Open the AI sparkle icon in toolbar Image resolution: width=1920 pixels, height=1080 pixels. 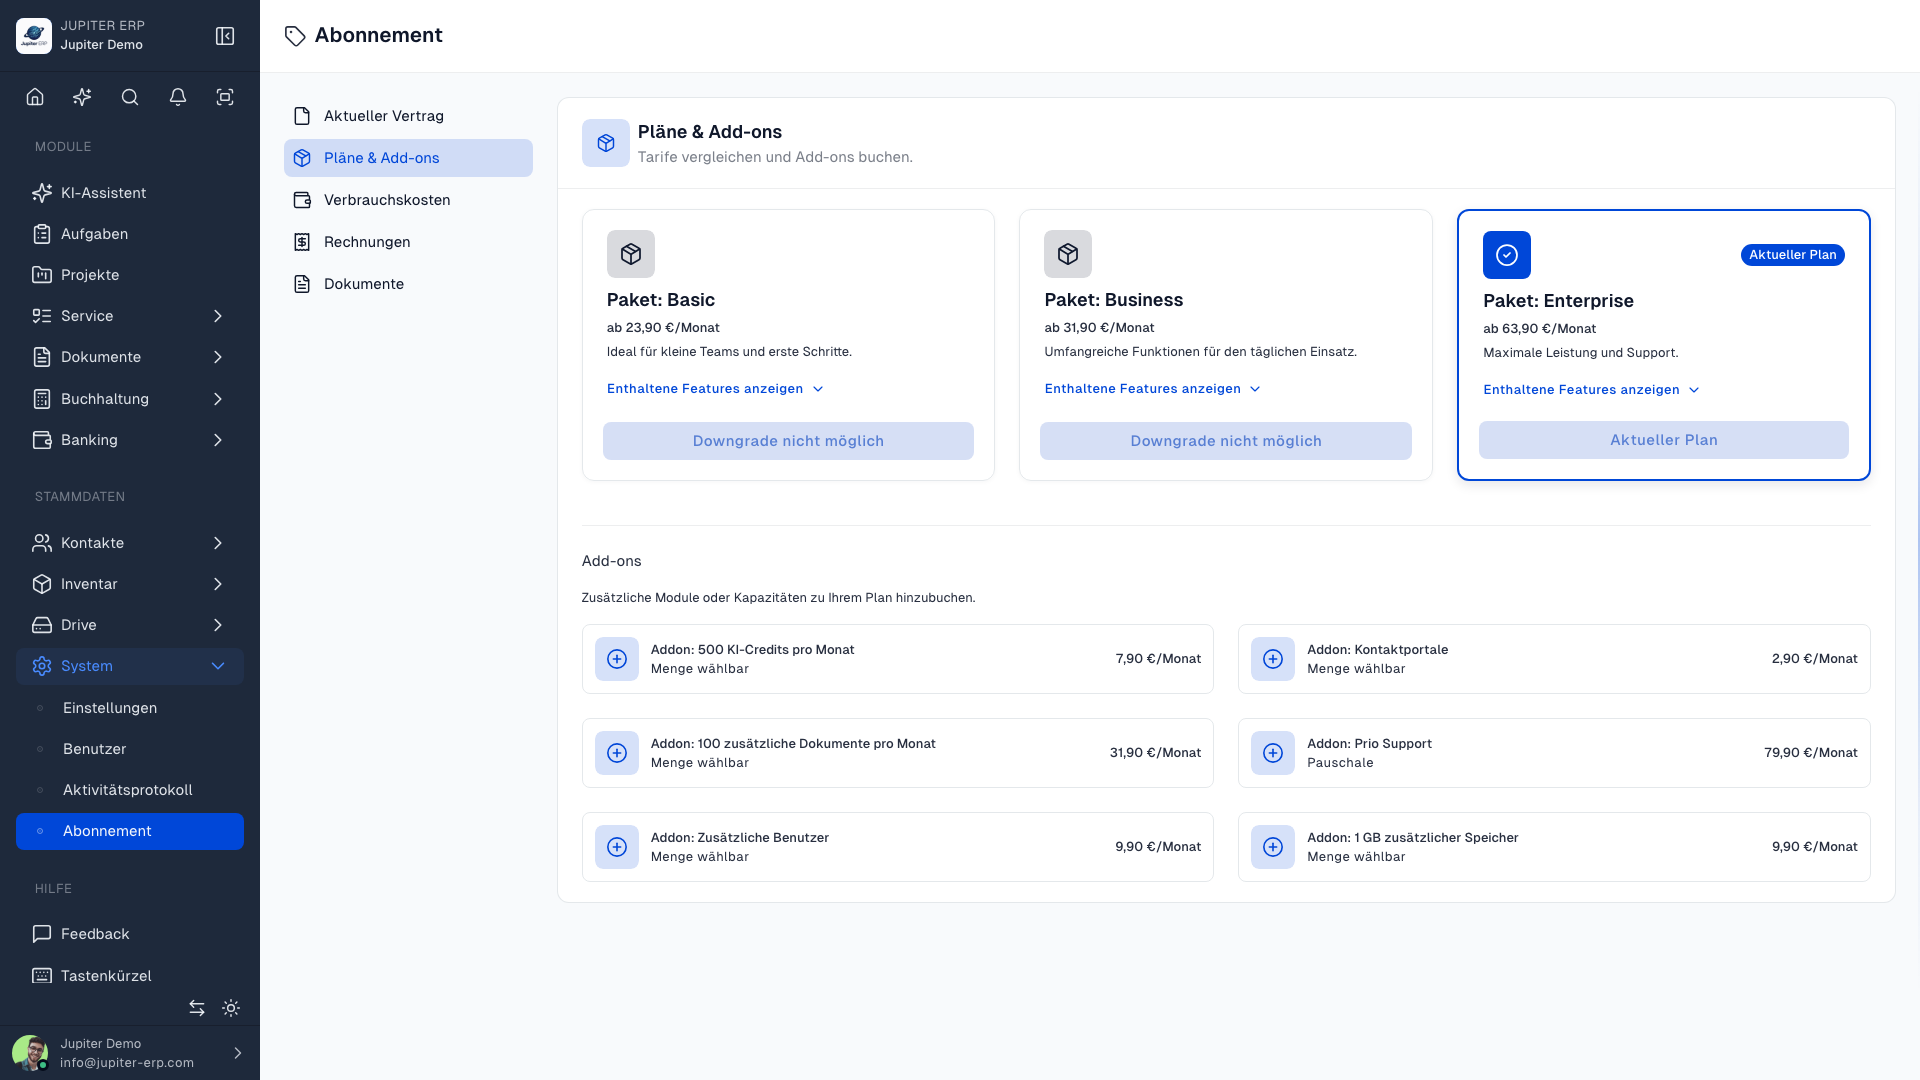(x=82, y=97)
